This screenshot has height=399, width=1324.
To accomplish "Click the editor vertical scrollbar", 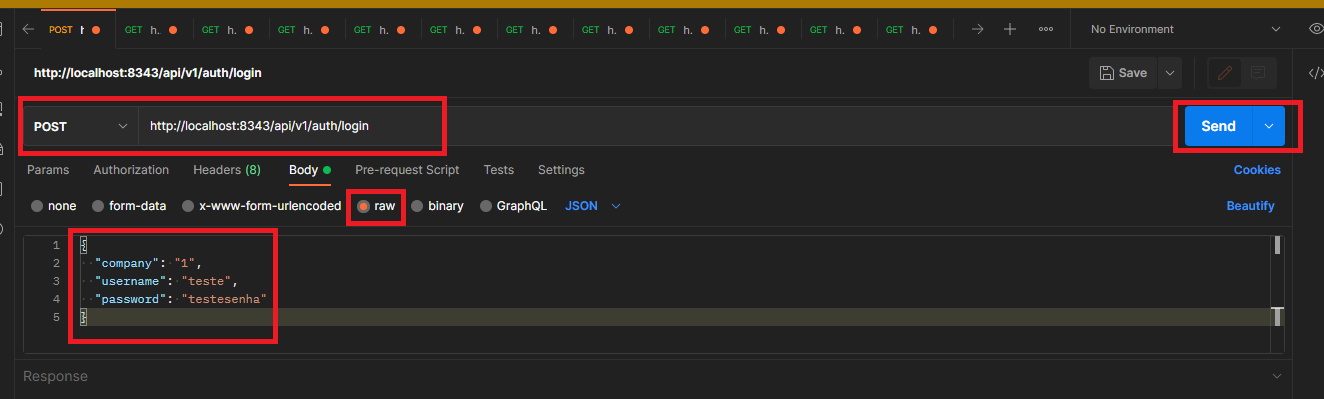I will (x=1277, y=280).
